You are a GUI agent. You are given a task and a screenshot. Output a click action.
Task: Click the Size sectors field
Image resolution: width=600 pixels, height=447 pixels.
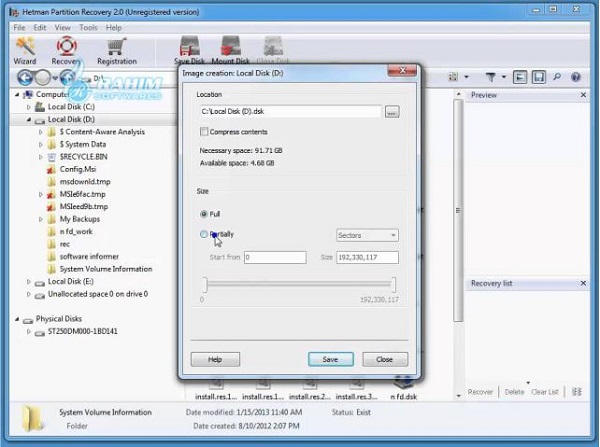pos(367,257)
